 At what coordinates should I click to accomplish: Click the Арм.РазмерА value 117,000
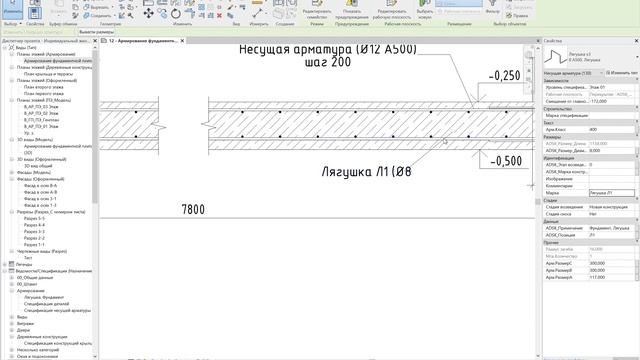click(612, 277)
